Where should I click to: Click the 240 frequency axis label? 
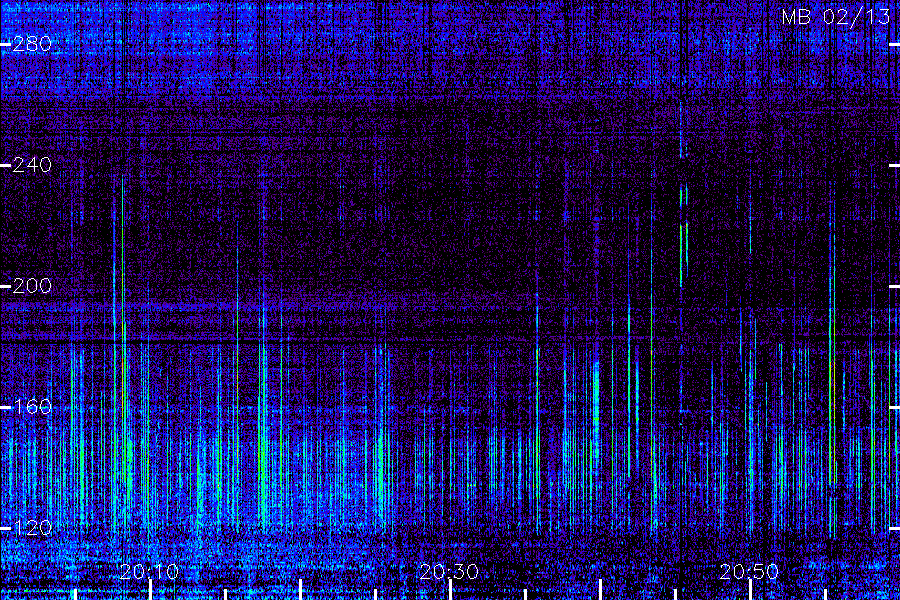click(x=32, y=165)
